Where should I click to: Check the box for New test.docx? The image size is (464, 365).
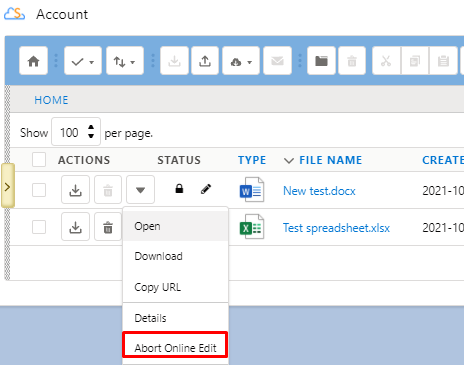pos(39,190)
